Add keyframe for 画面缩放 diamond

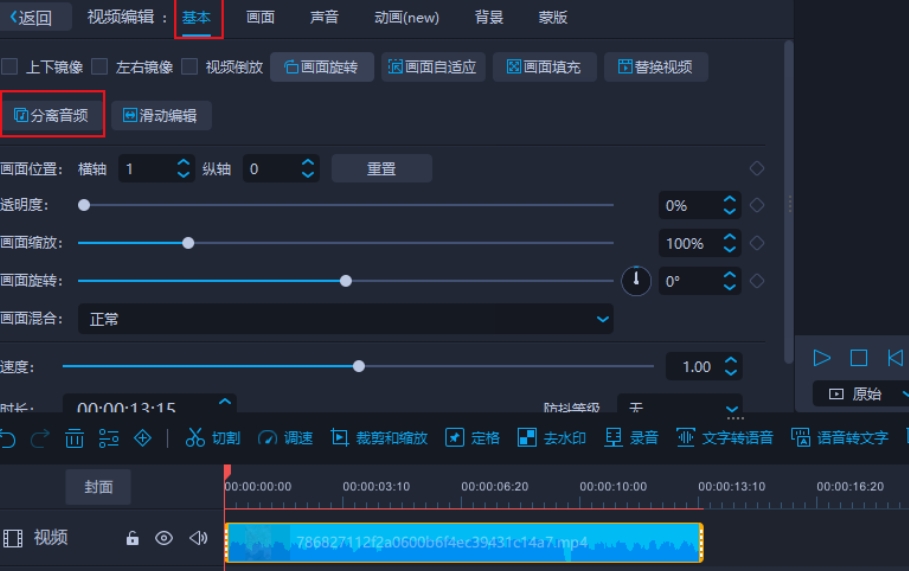pos(757,243)
